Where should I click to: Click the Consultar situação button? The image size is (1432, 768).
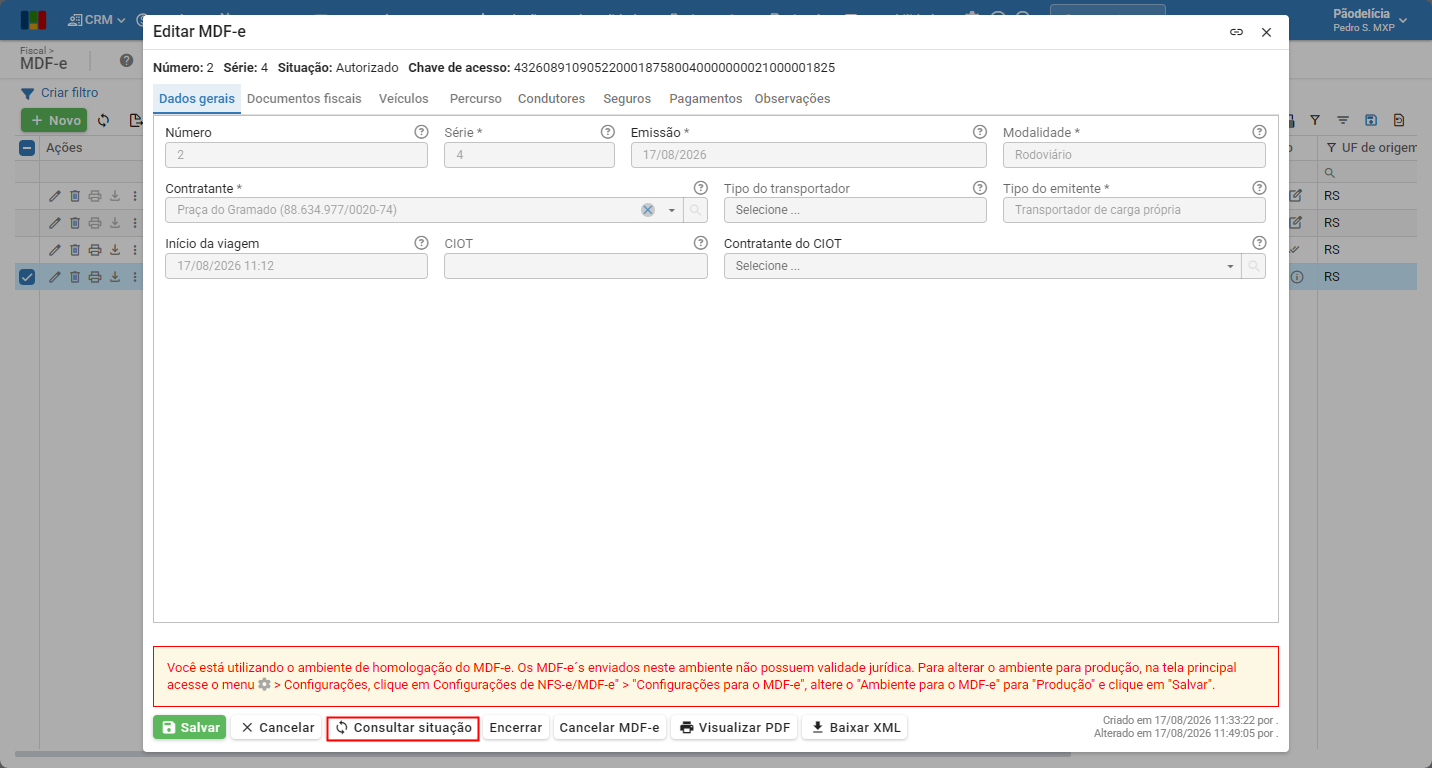coord(403,728)
